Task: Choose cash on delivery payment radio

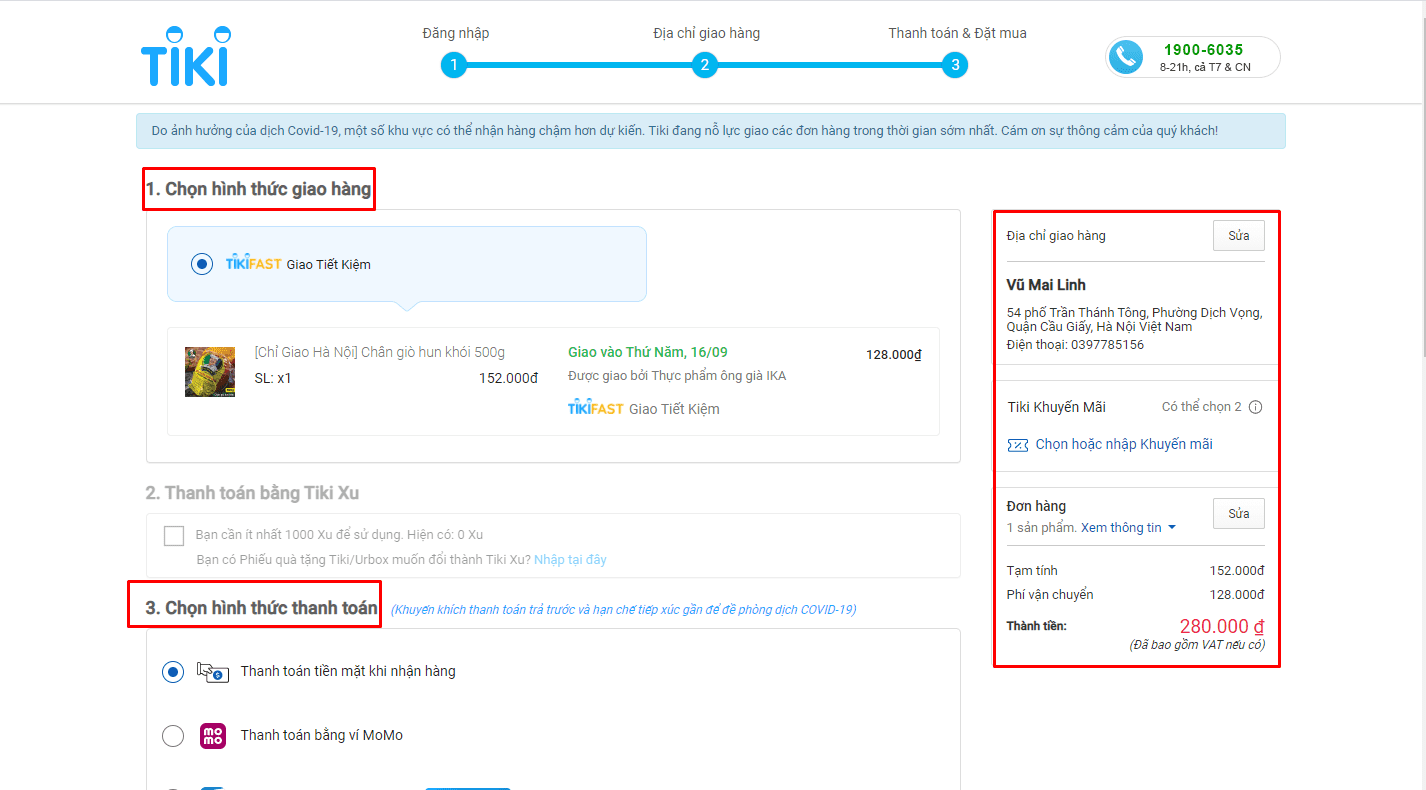Action: (x=173, y=672)
